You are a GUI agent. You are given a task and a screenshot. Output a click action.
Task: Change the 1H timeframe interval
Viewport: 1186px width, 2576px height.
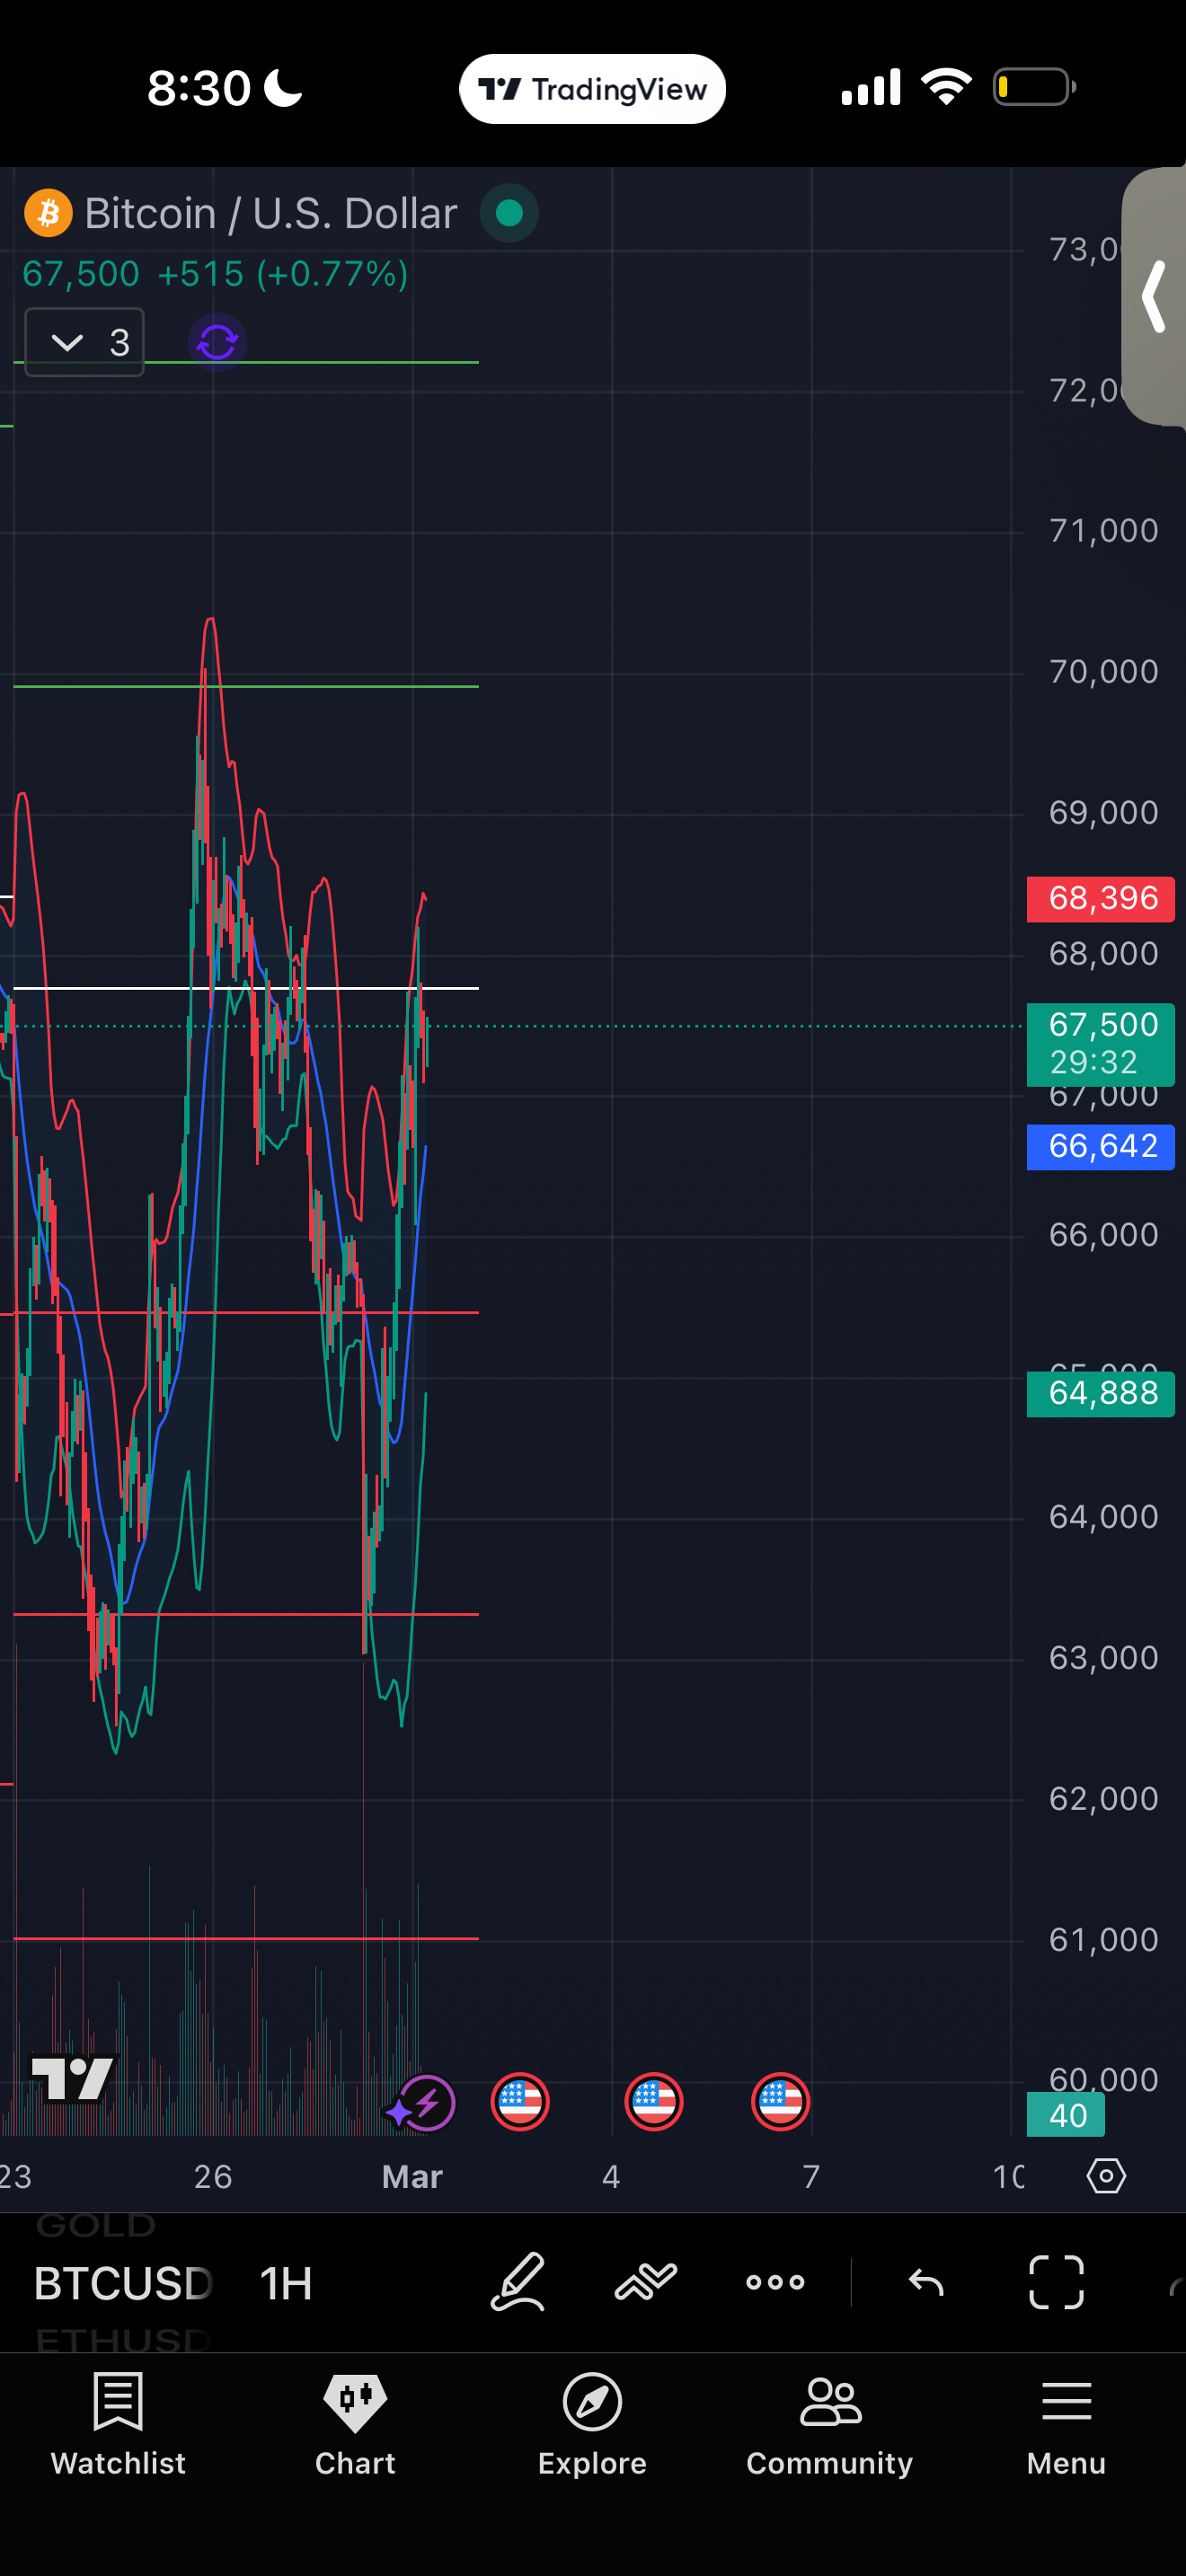pos(286,2284)
